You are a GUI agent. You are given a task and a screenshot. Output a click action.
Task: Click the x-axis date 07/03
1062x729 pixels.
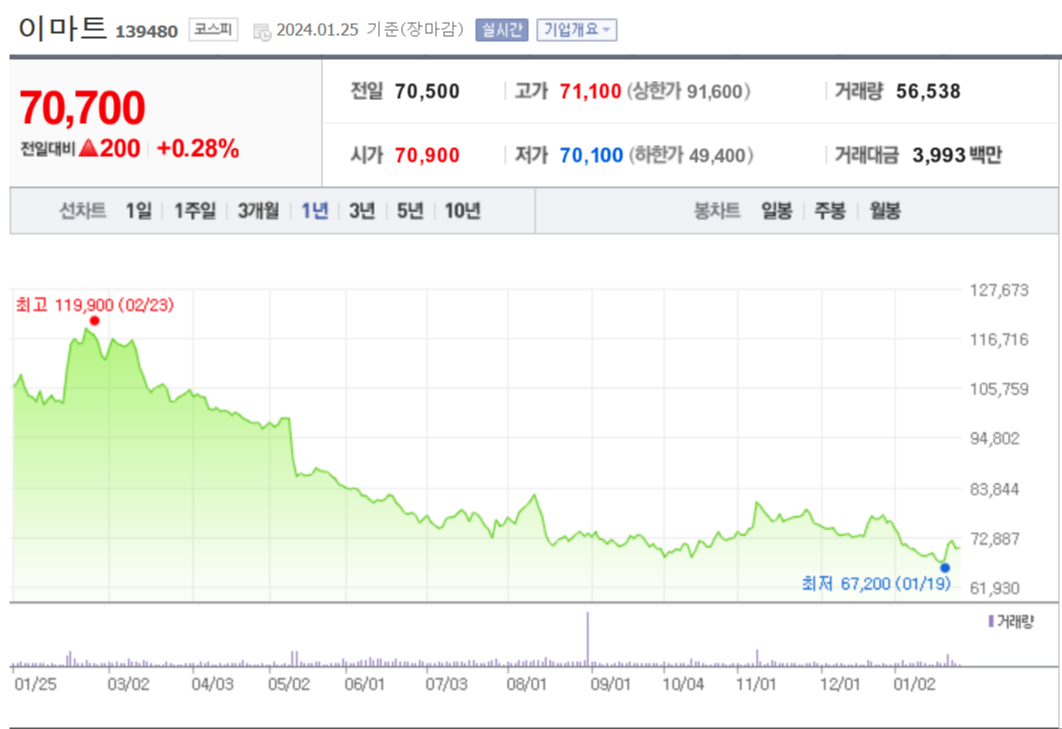[x=446, y=684]
